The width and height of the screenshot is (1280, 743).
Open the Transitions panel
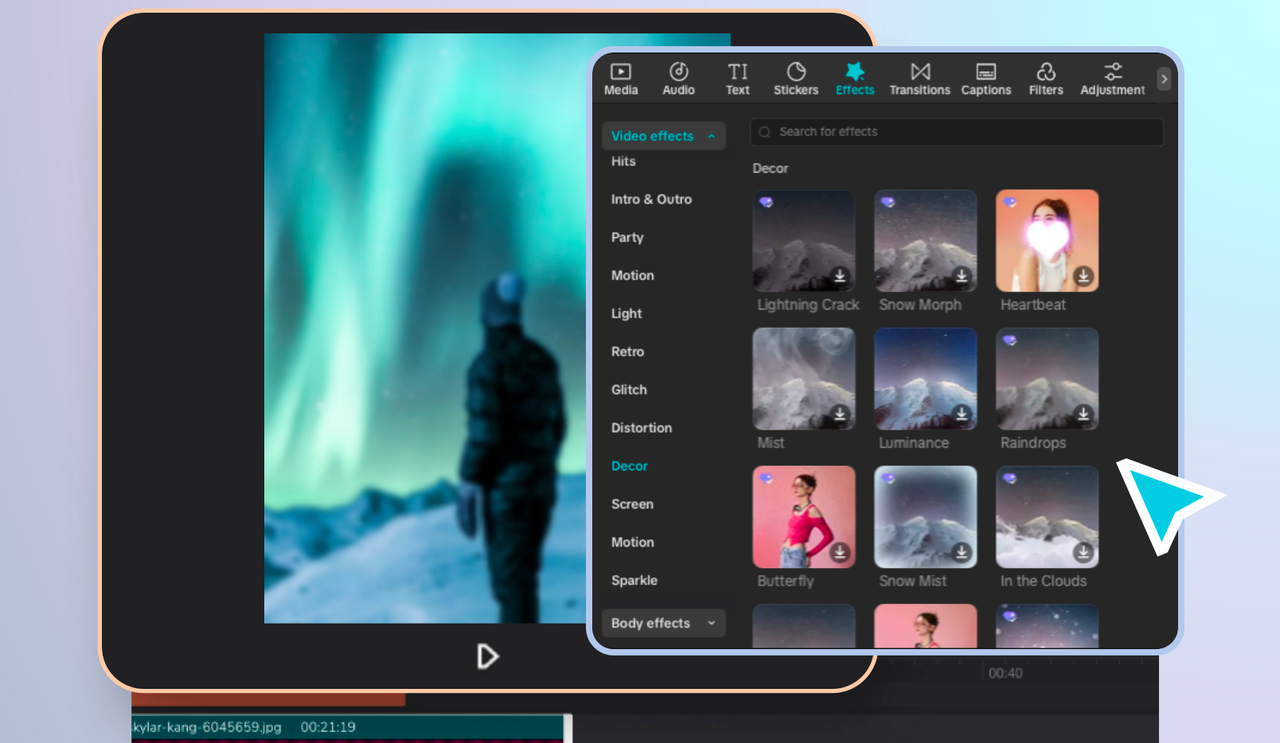pyautogui.click(x=919, y=78)
